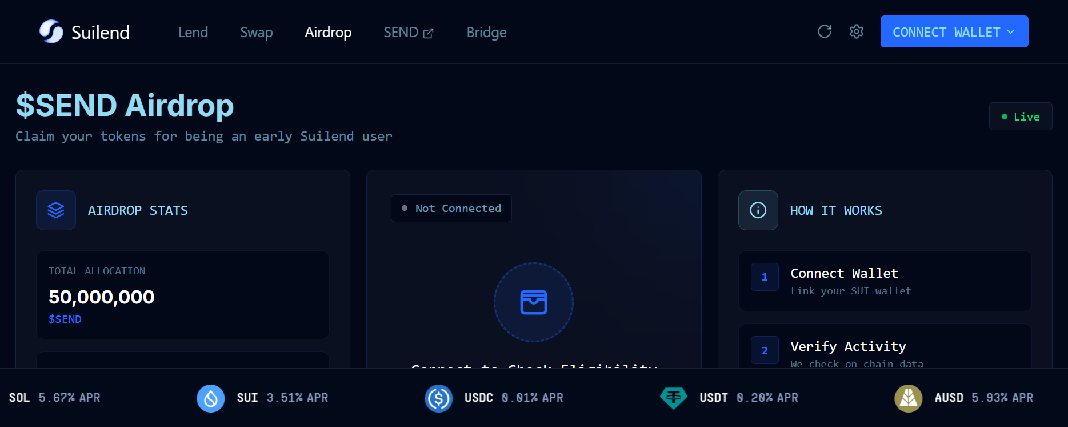Click the USDC coin ticker icon
This screenshot has height=427, width=1068.
(x=439, y=398)
